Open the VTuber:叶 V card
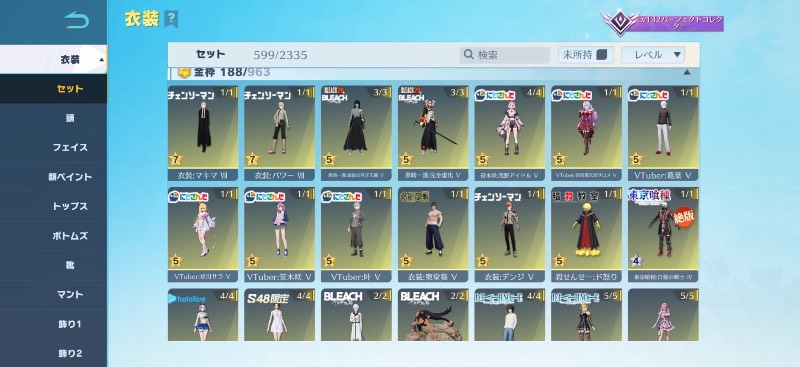 point(356,235)
